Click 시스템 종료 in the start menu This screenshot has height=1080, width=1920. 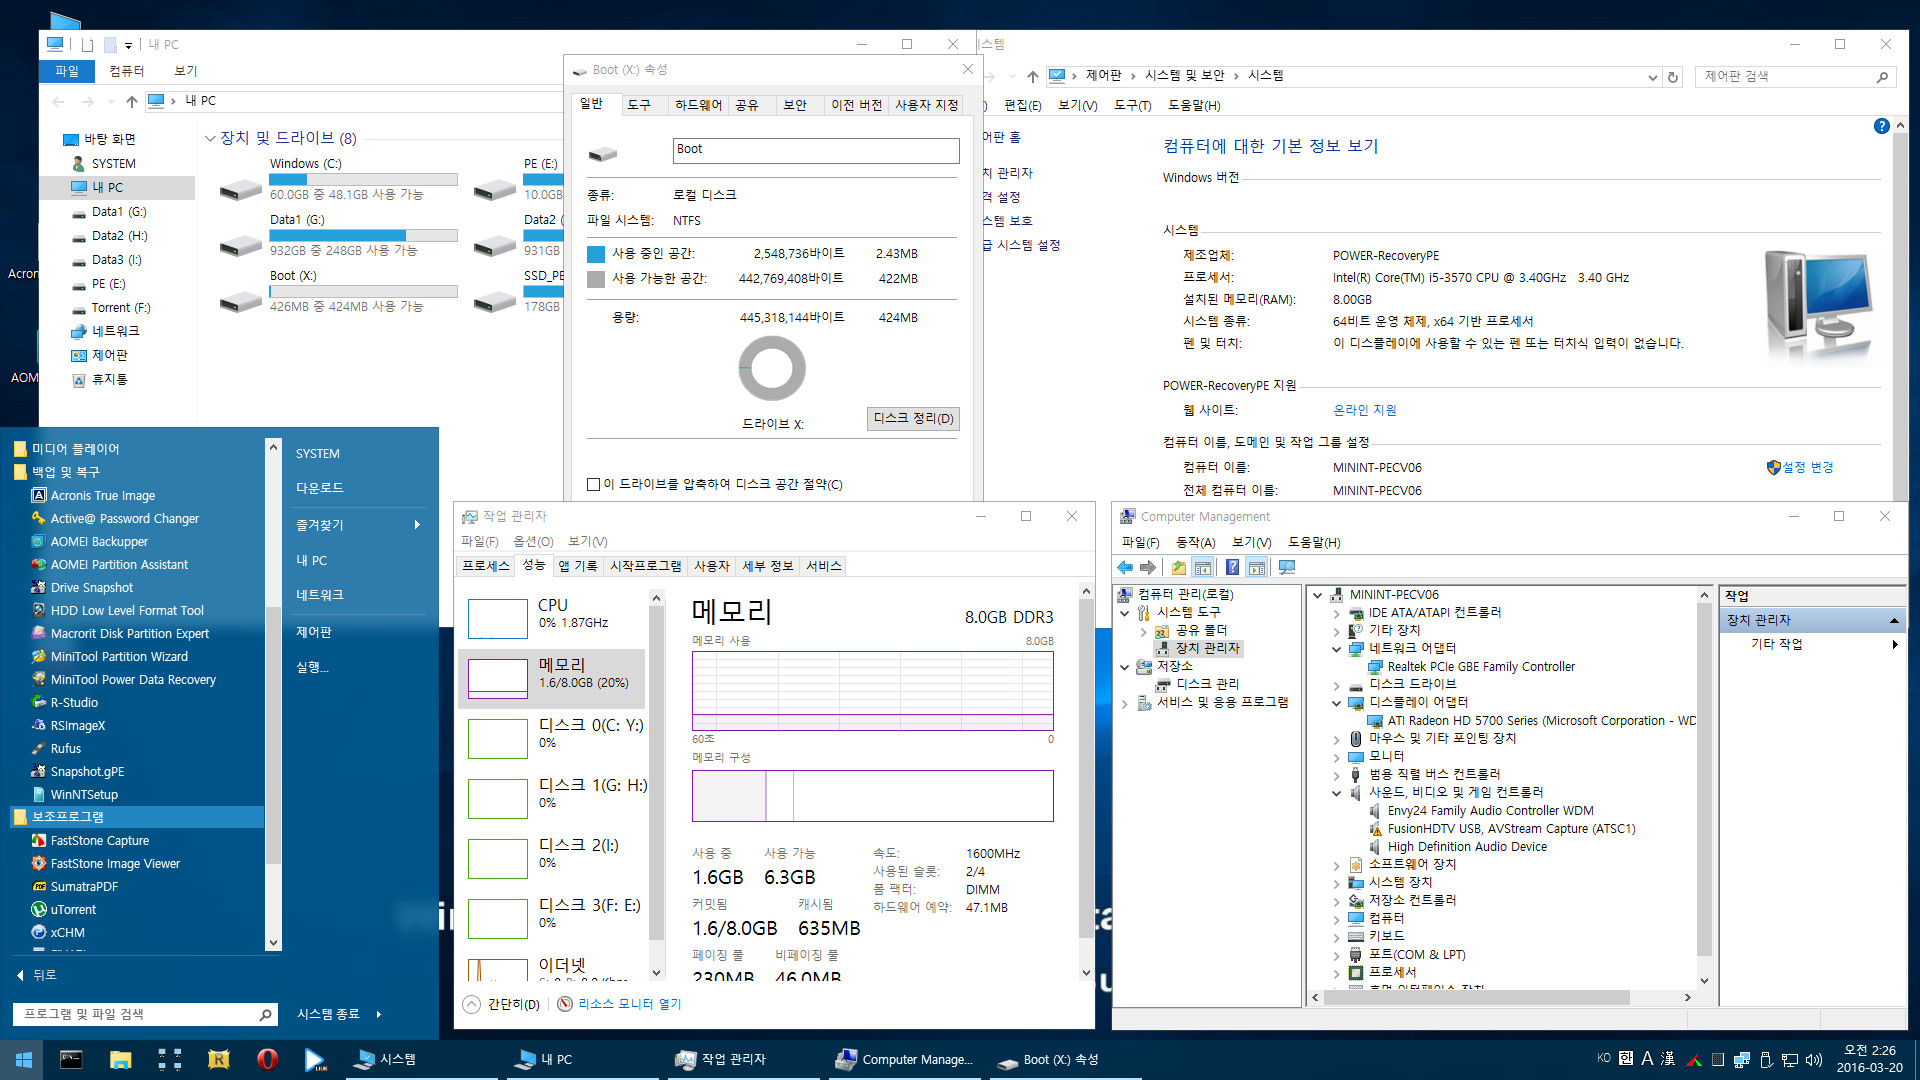click(328, 1014)
